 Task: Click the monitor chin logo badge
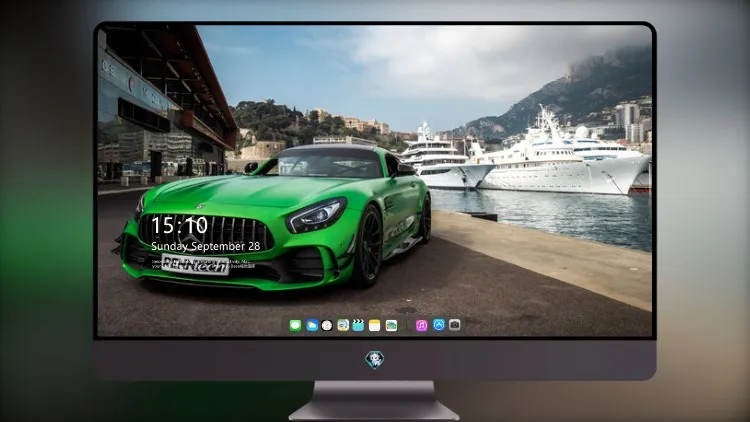[375, 360]
